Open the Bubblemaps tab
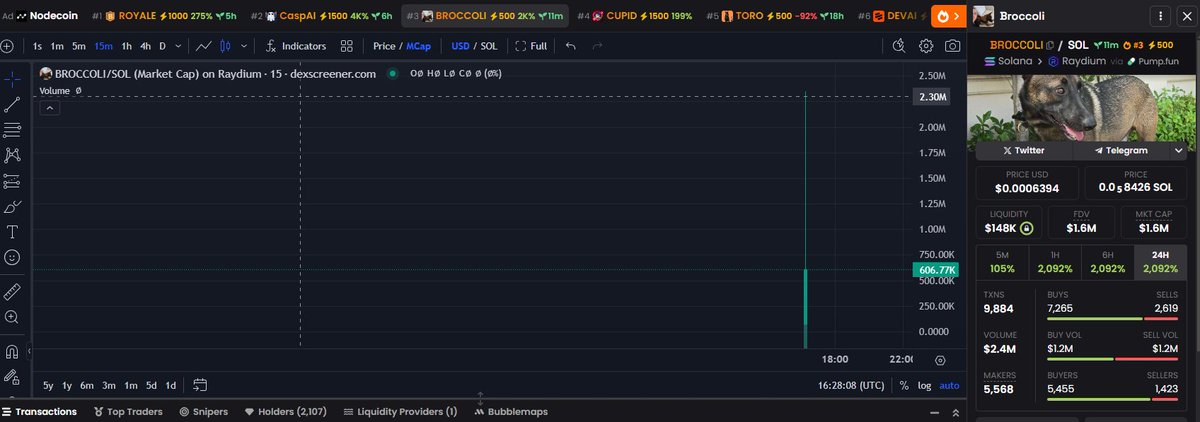 [x=511, y=411]
